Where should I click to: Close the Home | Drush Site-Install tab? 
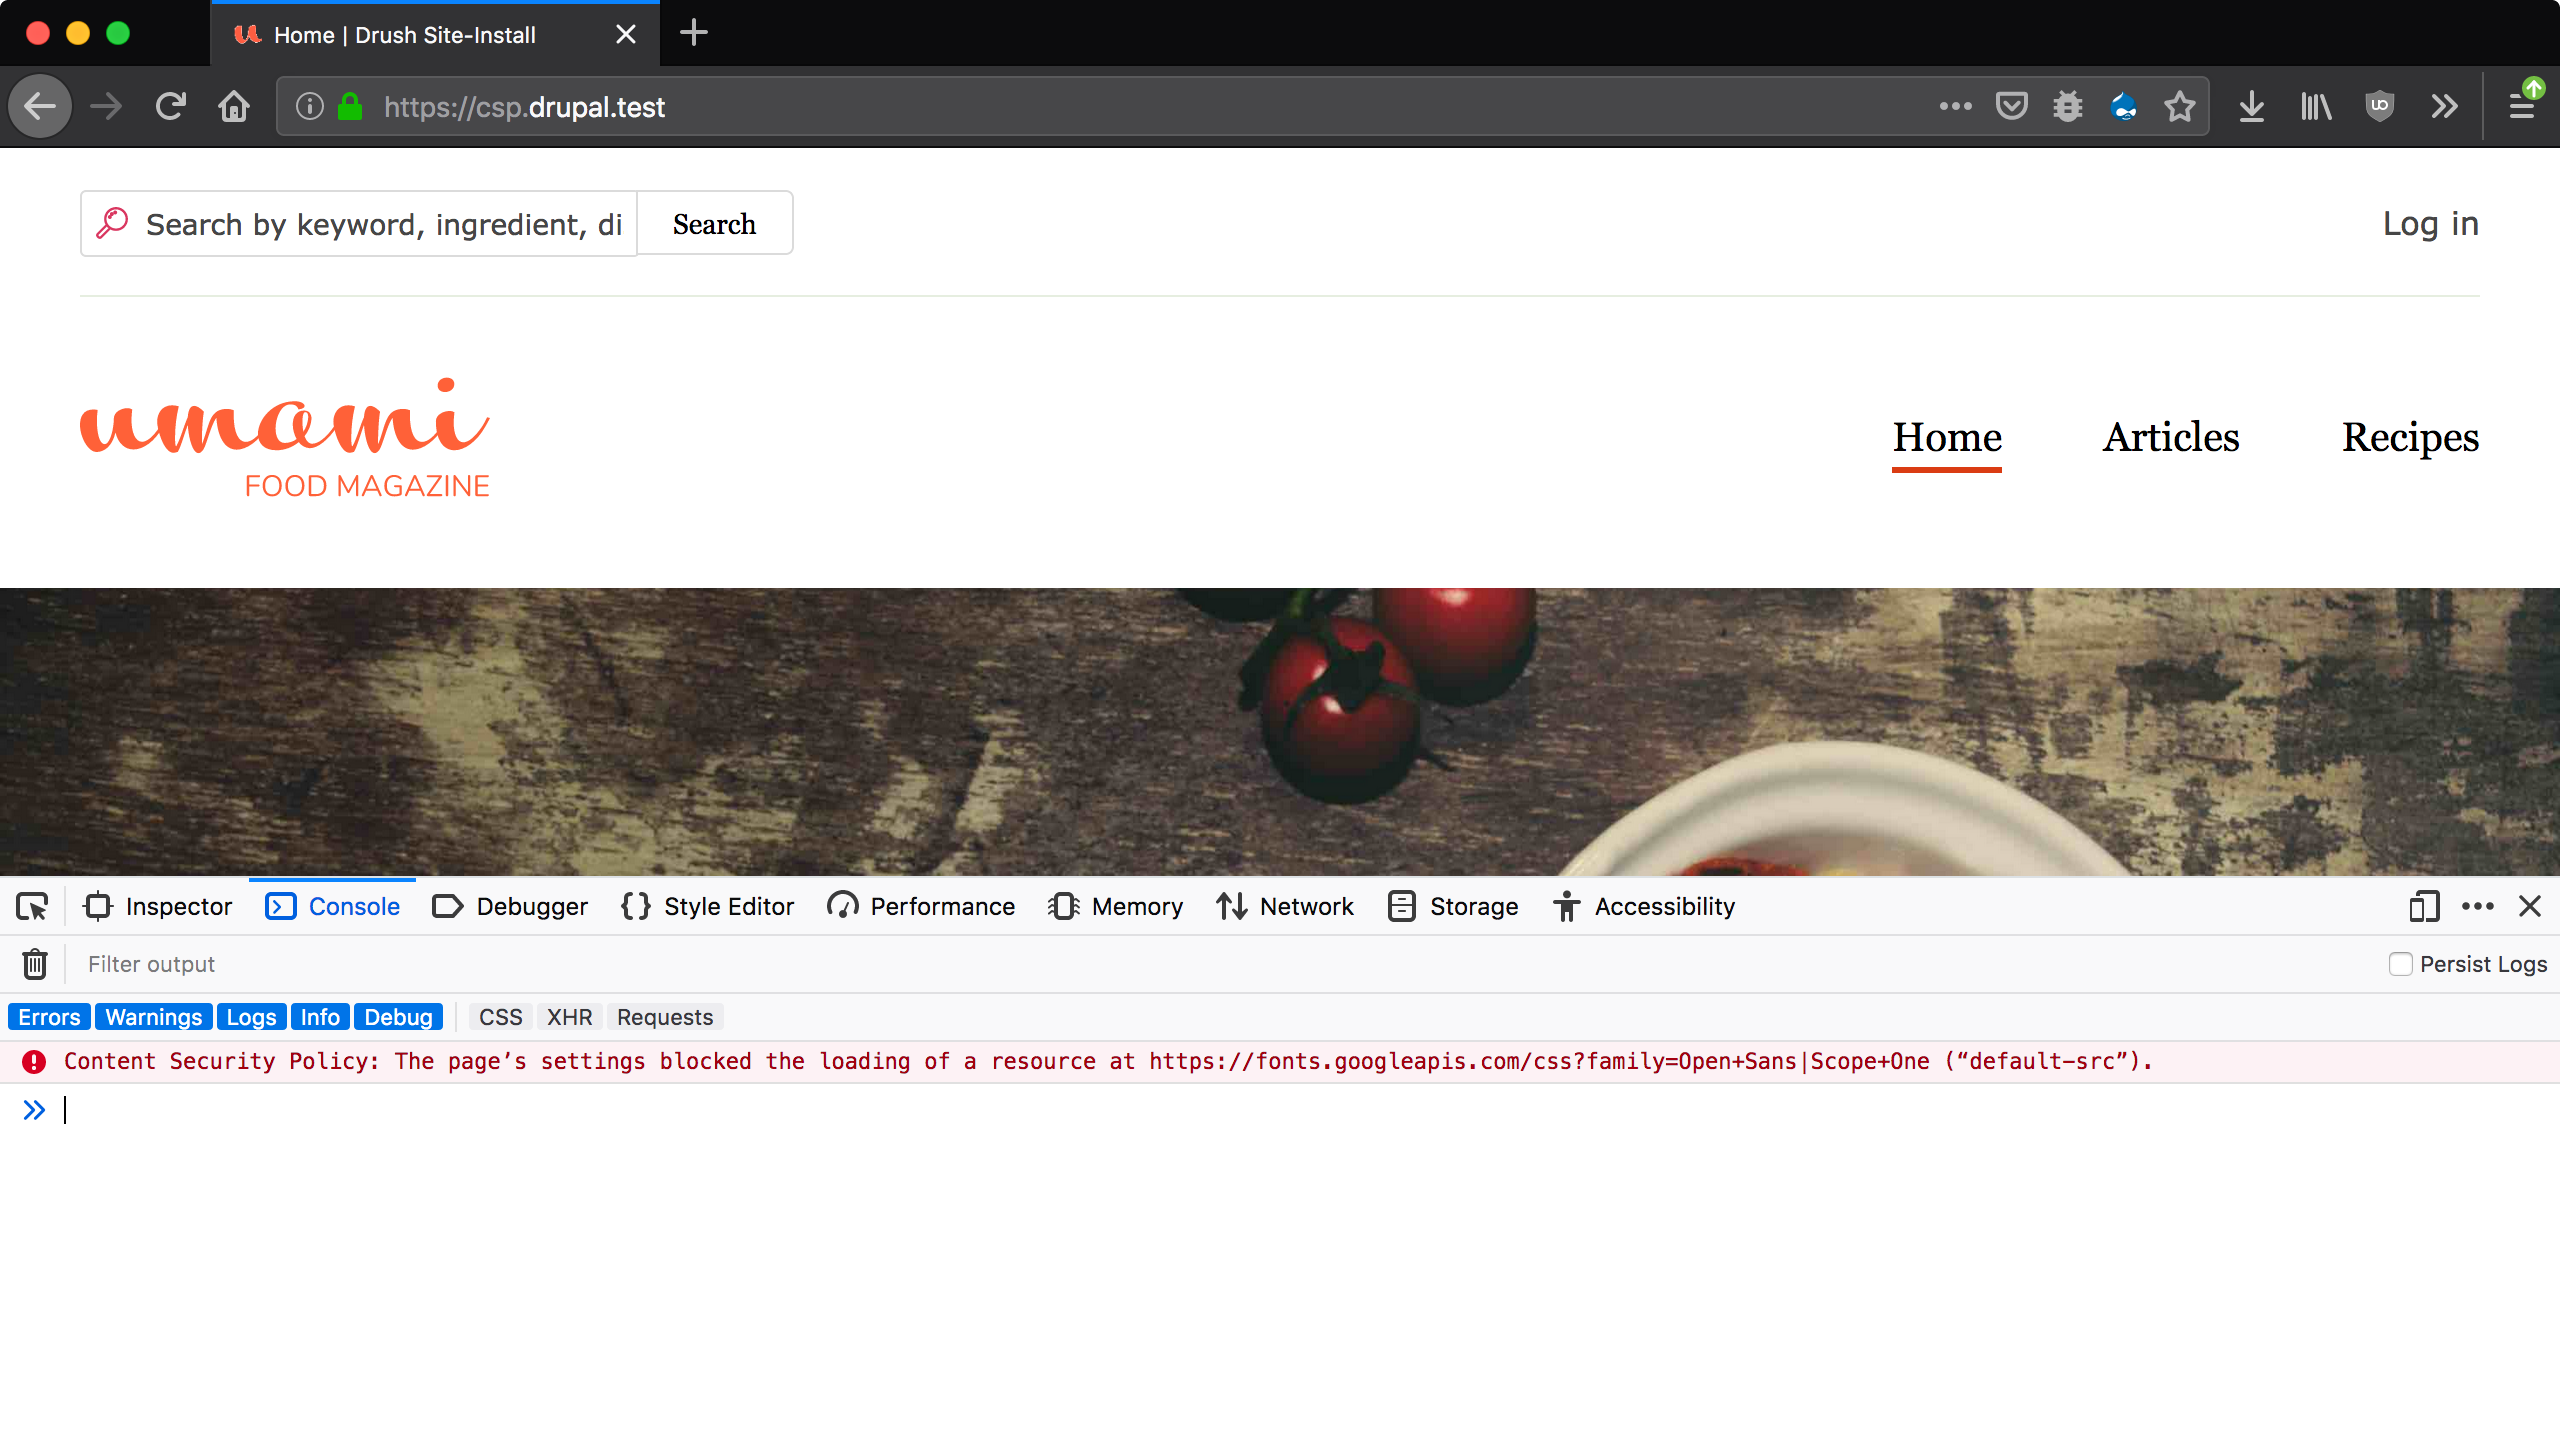click(626, 34)
